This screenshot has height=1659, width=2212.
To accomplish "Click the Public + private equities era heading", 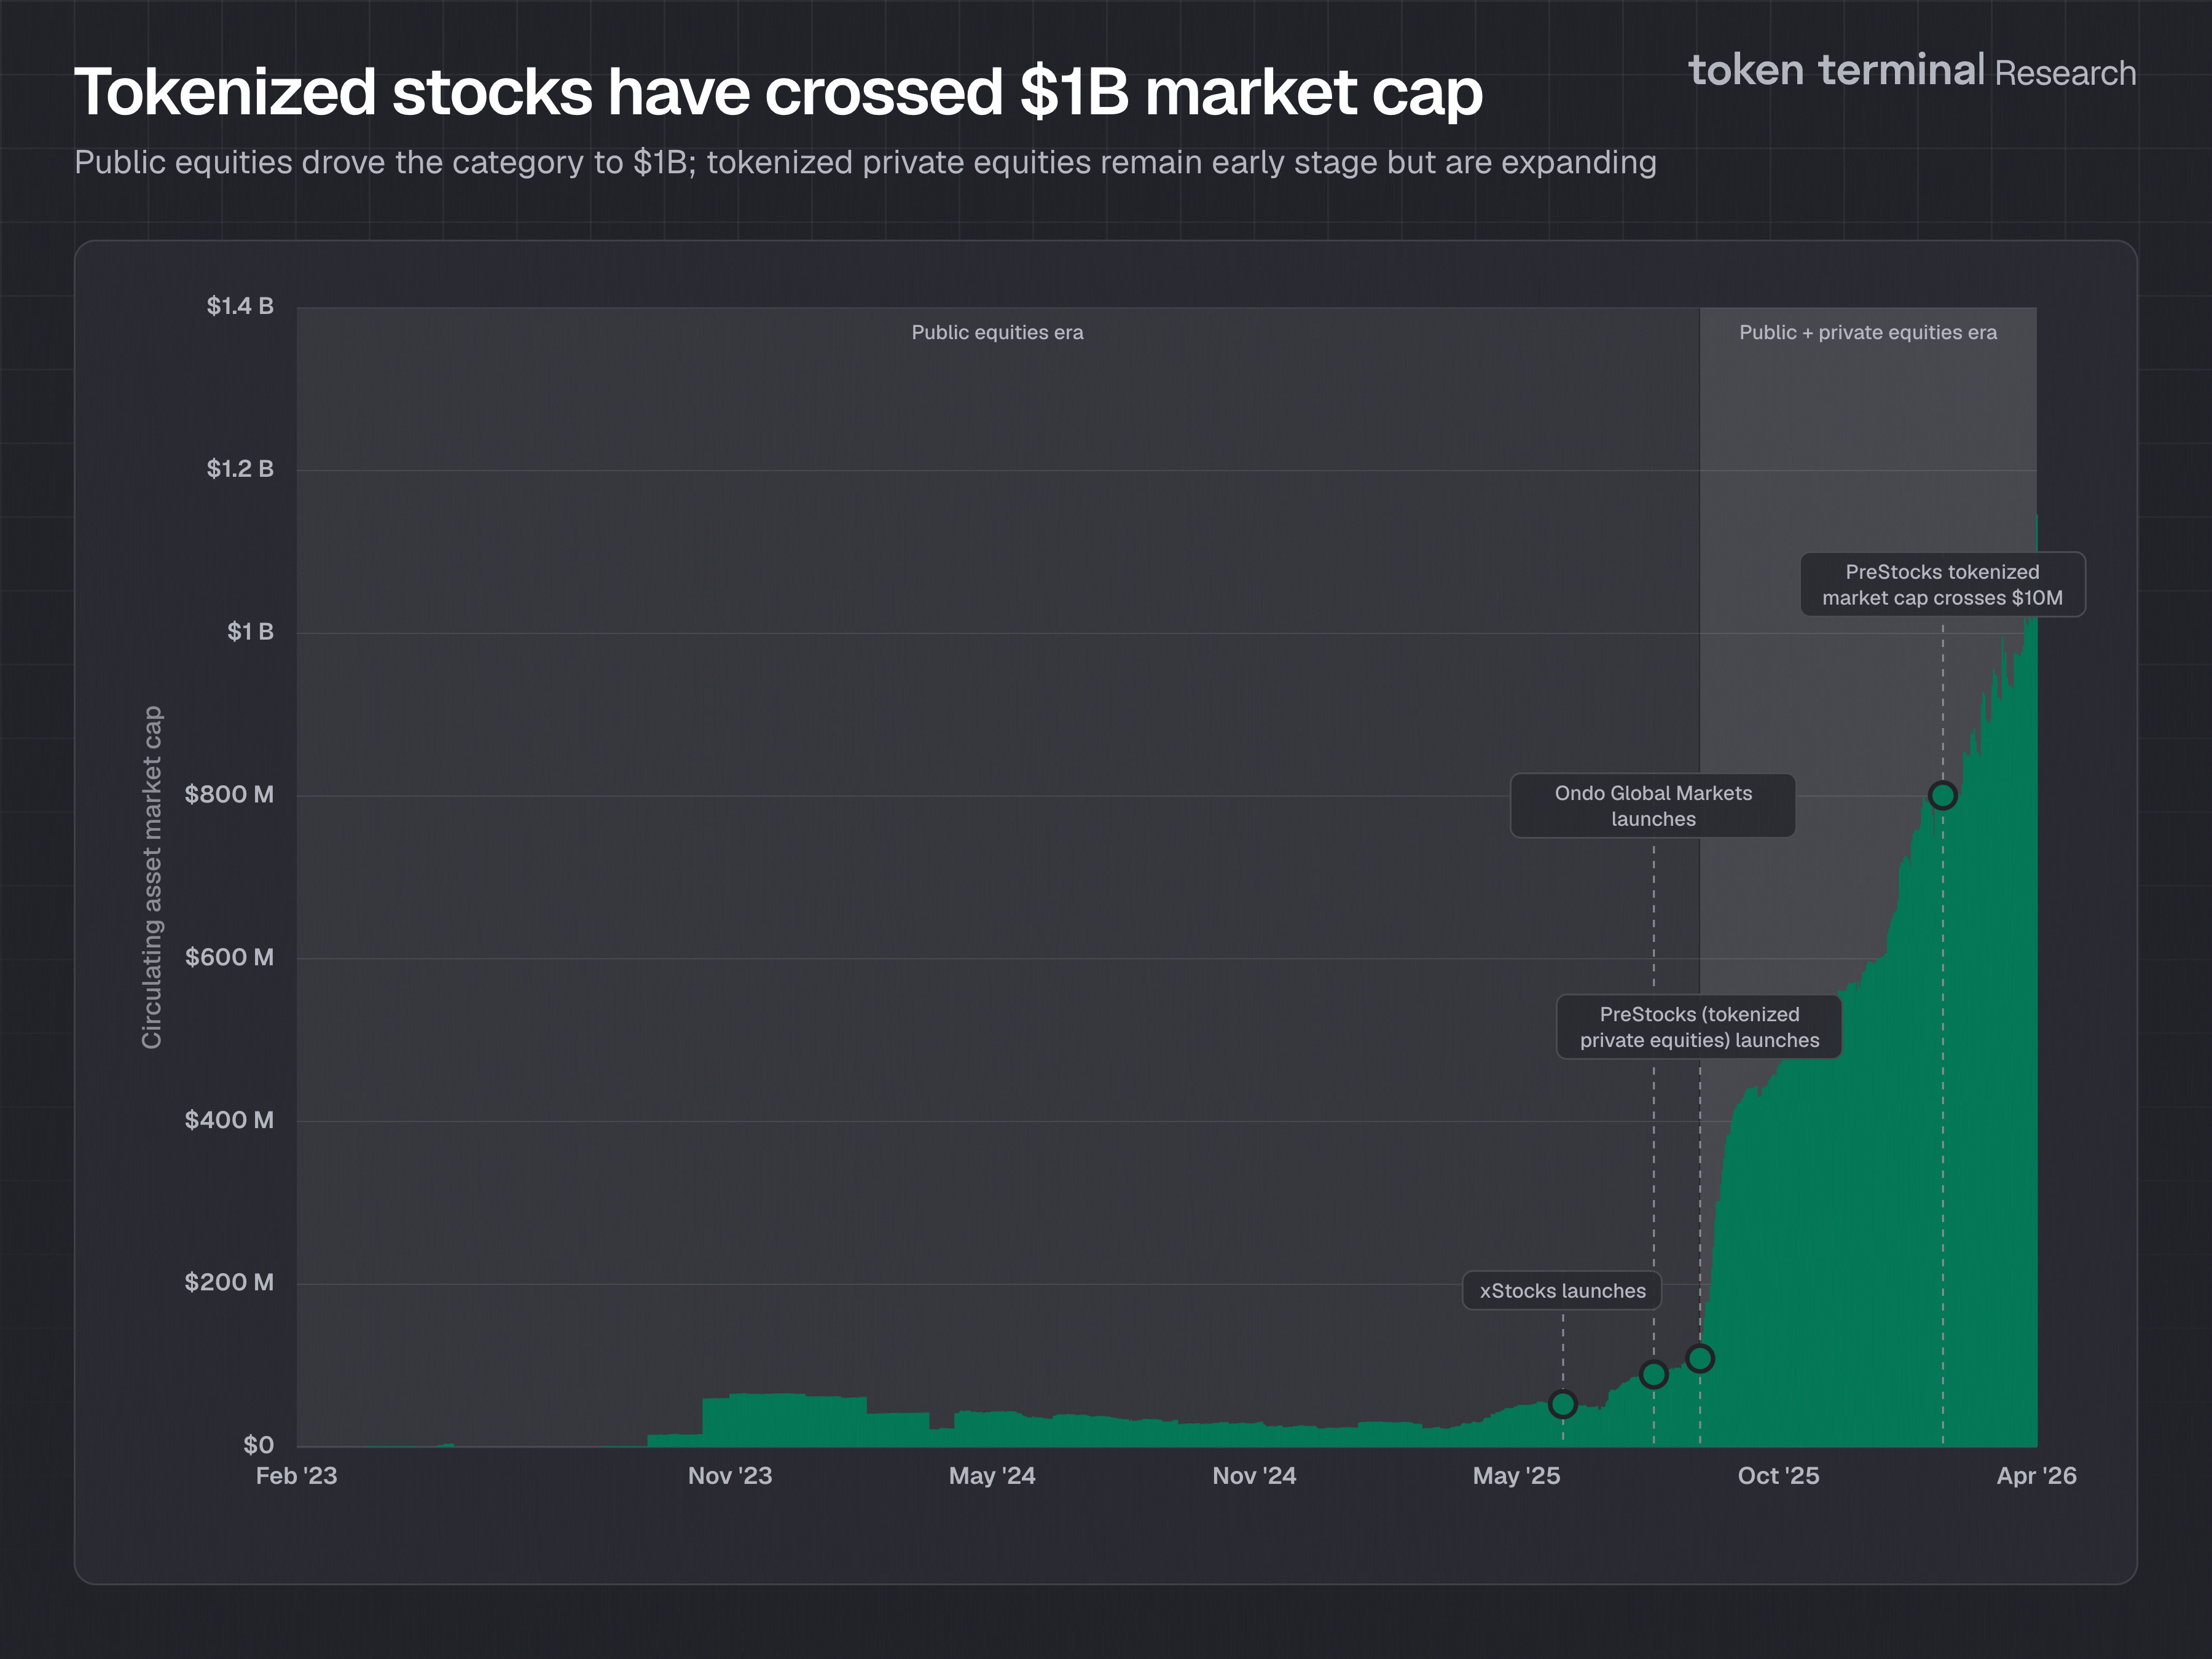I will (x=1867, y=332).
